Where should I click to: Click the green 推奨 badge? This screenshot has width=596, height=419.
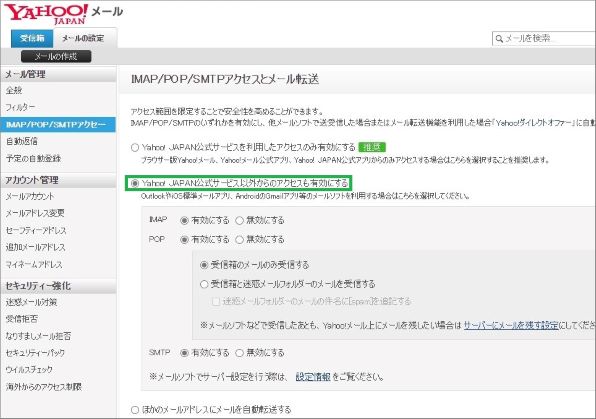[372, 147]
